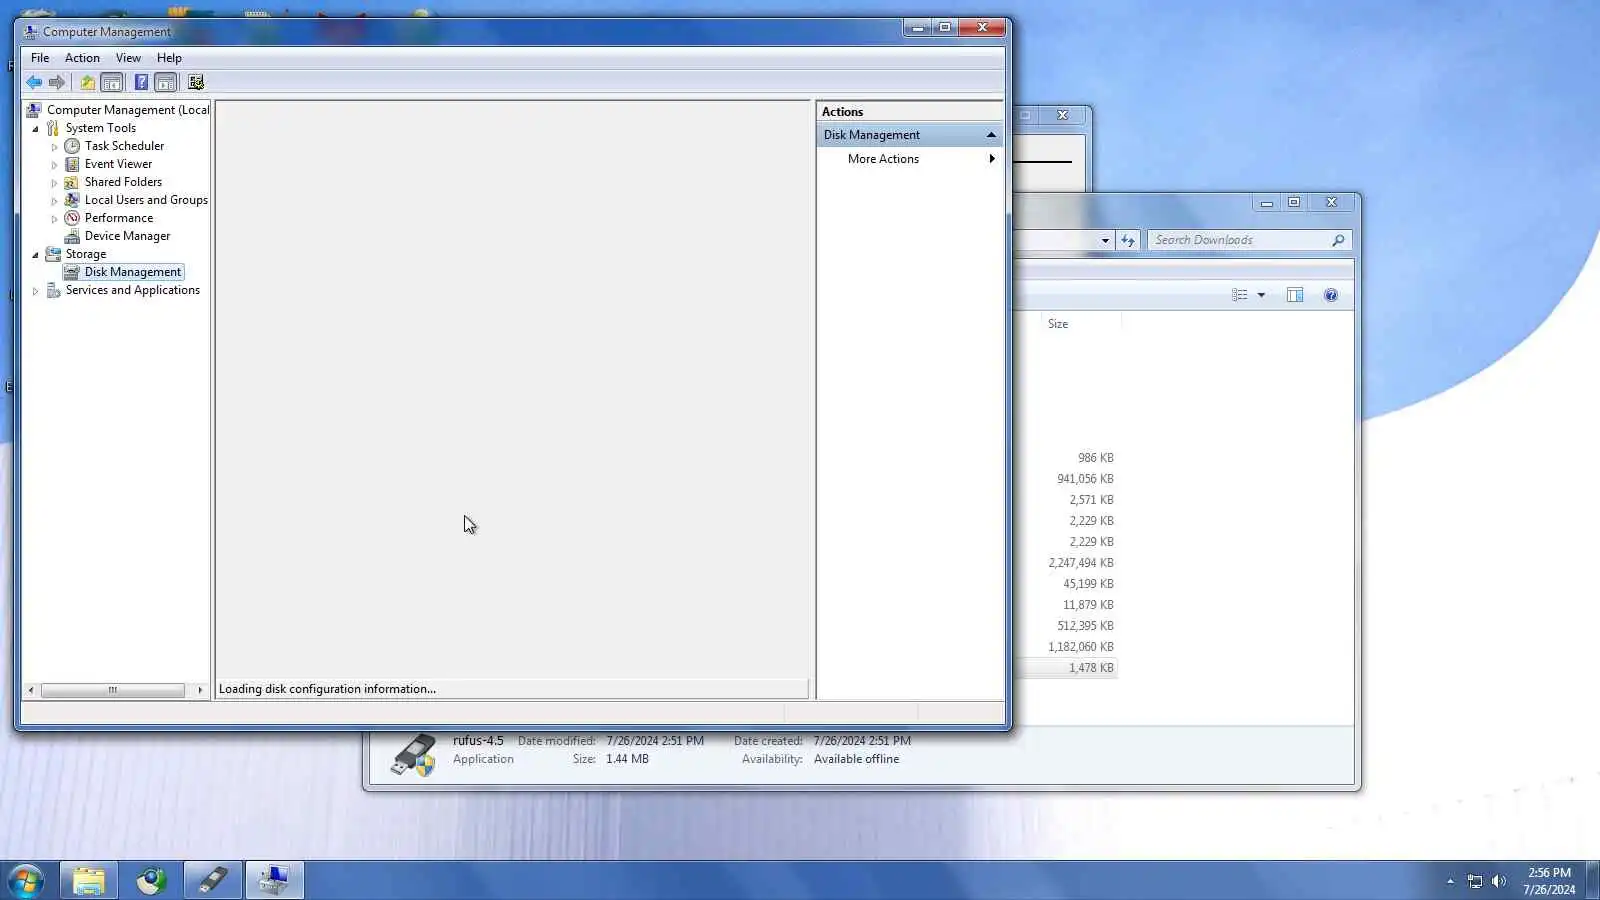Click the volume speaker tray icon

point(1498,881)
